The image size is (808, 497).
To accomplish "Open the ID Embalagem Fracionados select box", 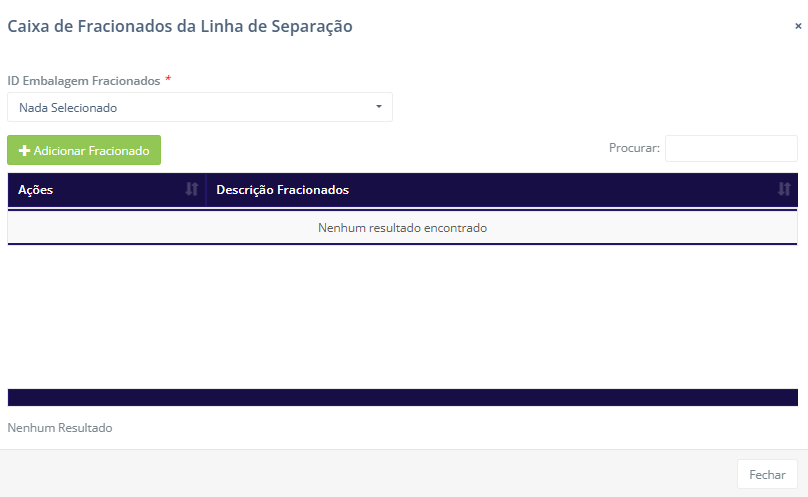I will (x=199, y=107).
